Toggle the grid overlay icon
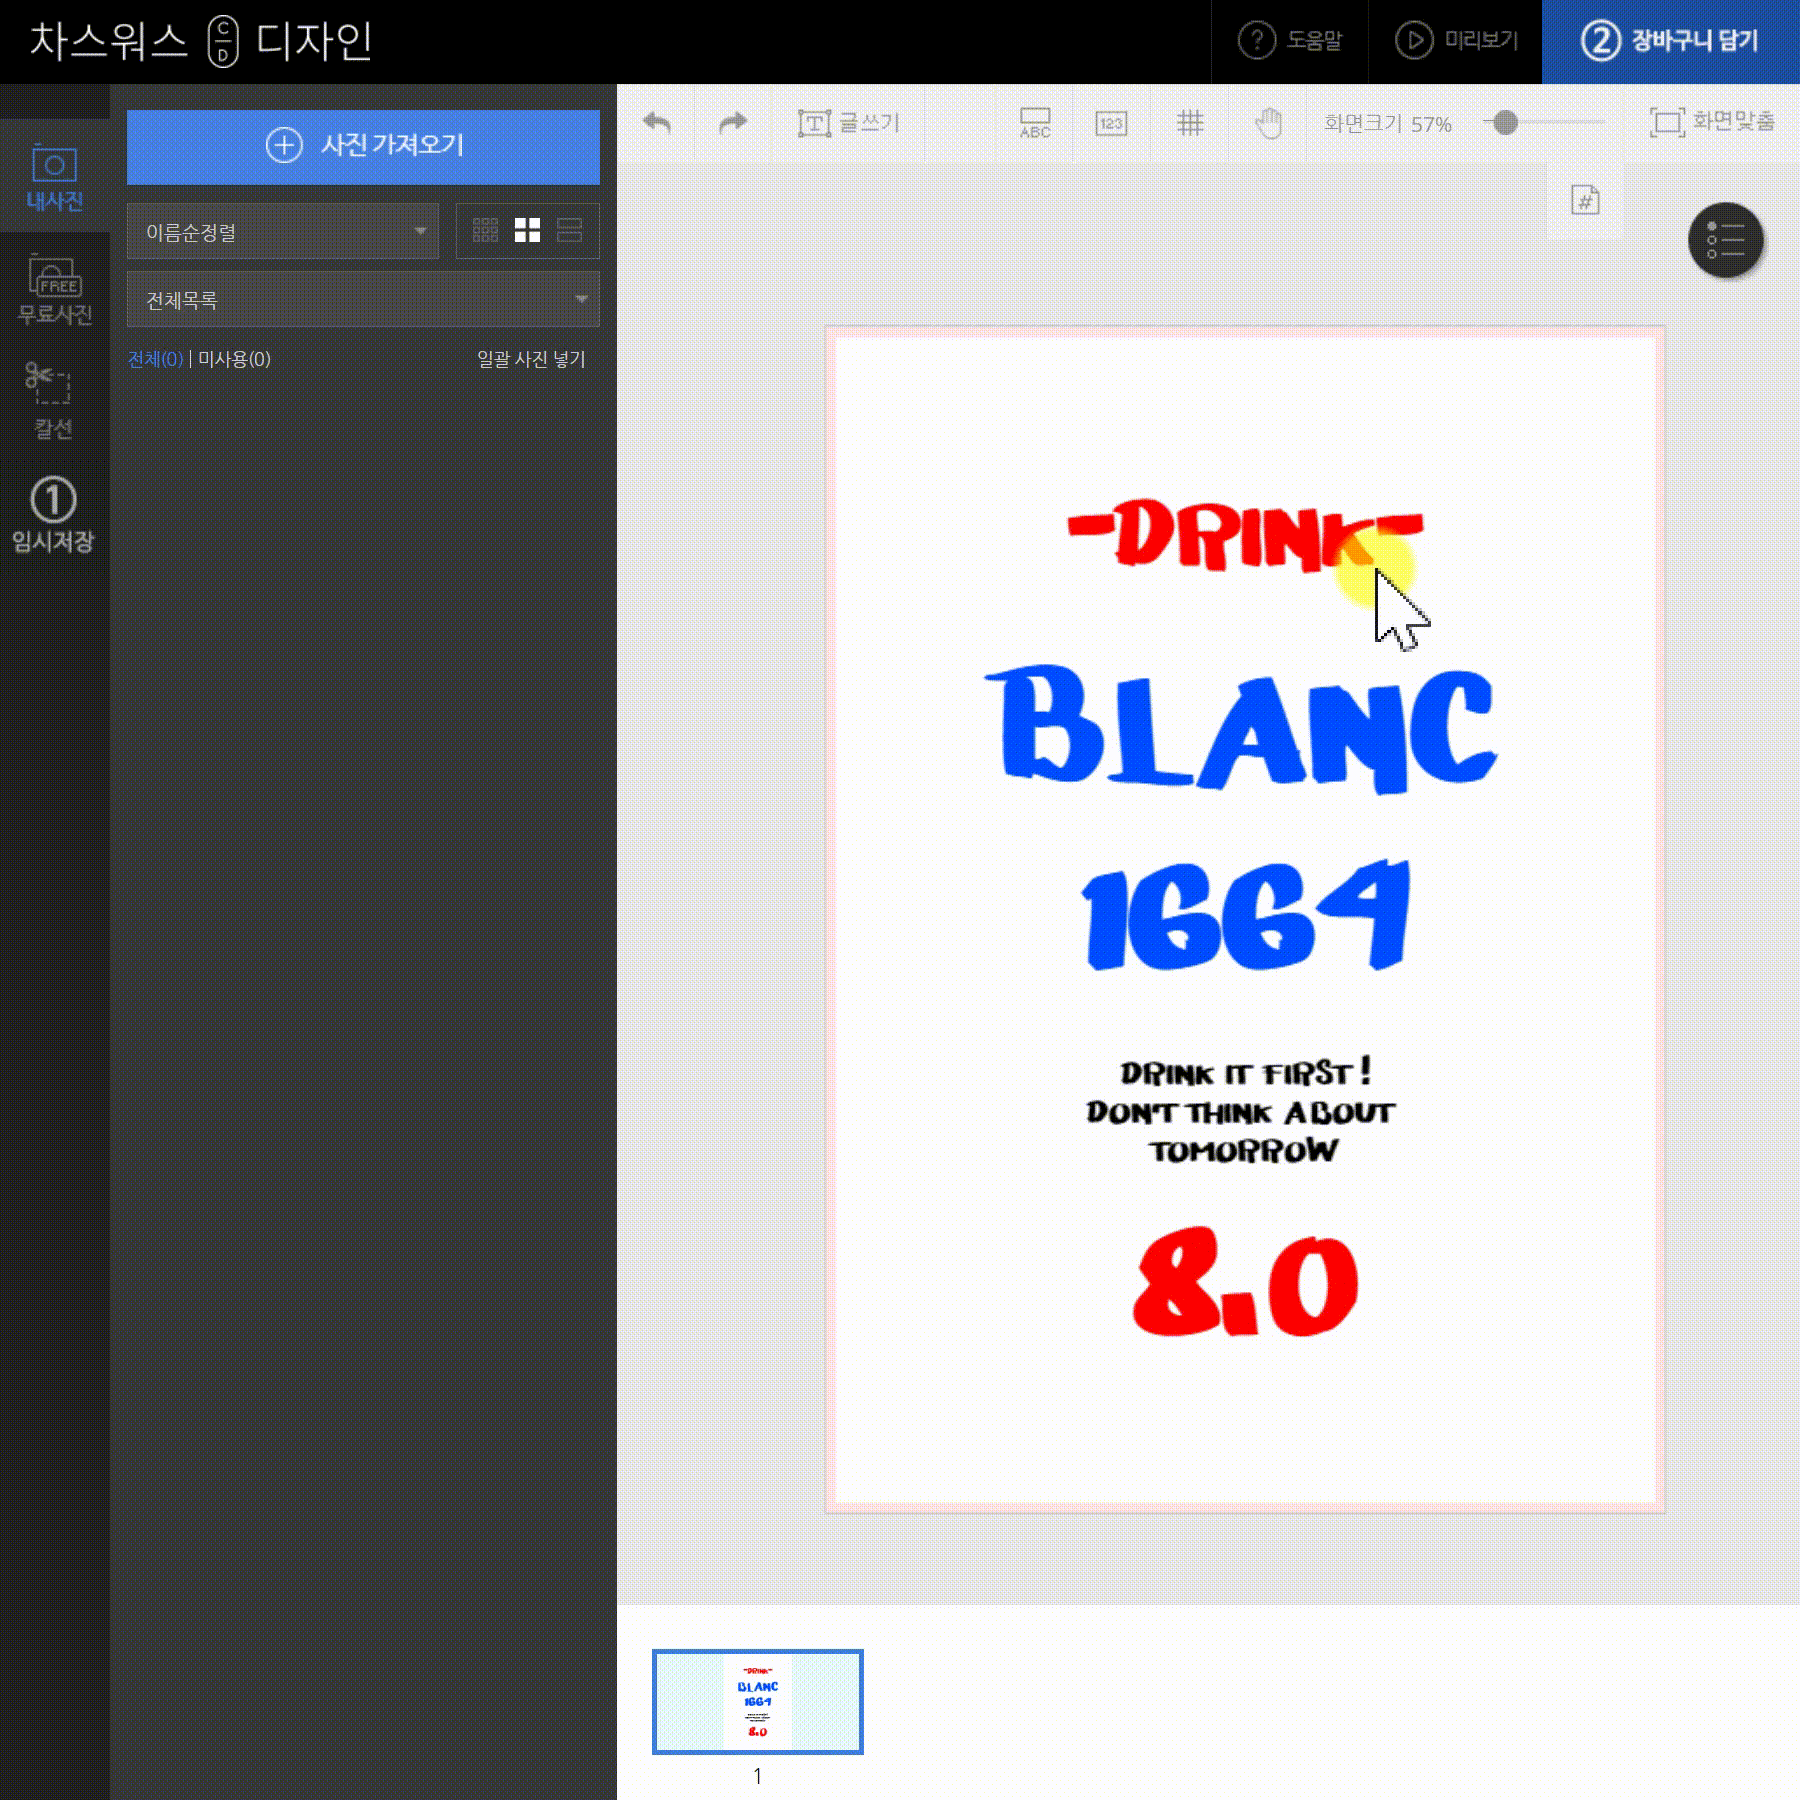 click(1190, 123)
